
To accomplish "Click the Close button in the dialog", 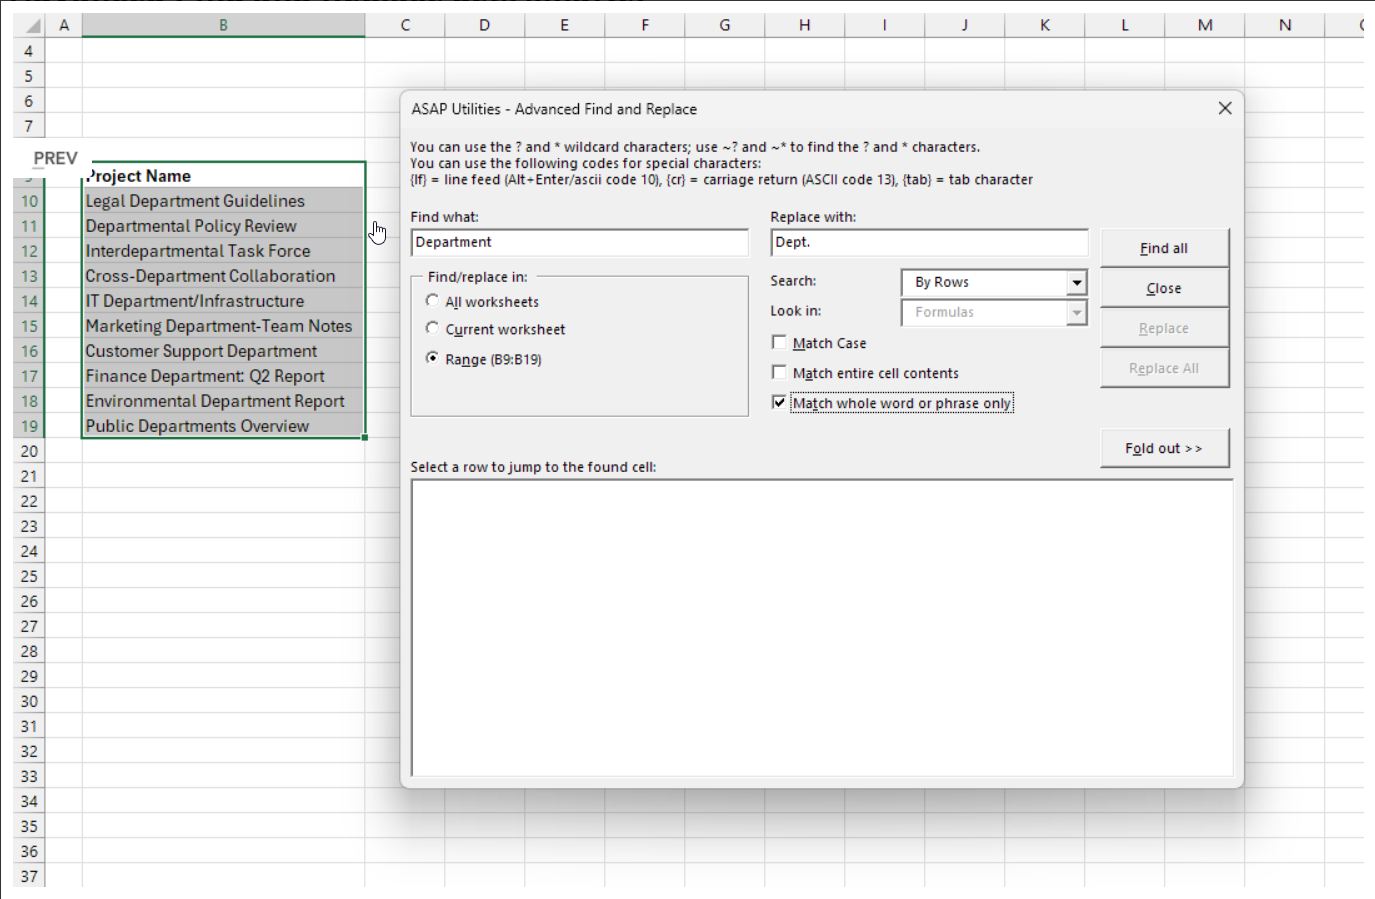I will [1164, 288].
